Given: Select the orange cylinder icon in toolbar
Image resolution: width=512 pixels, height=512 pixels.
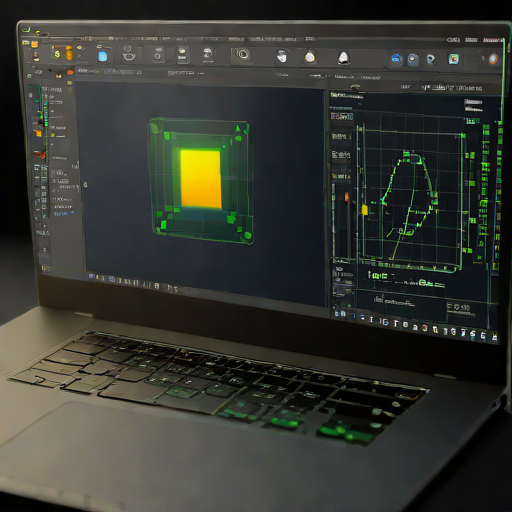Looking at the screenshot, I should [69, 53].
